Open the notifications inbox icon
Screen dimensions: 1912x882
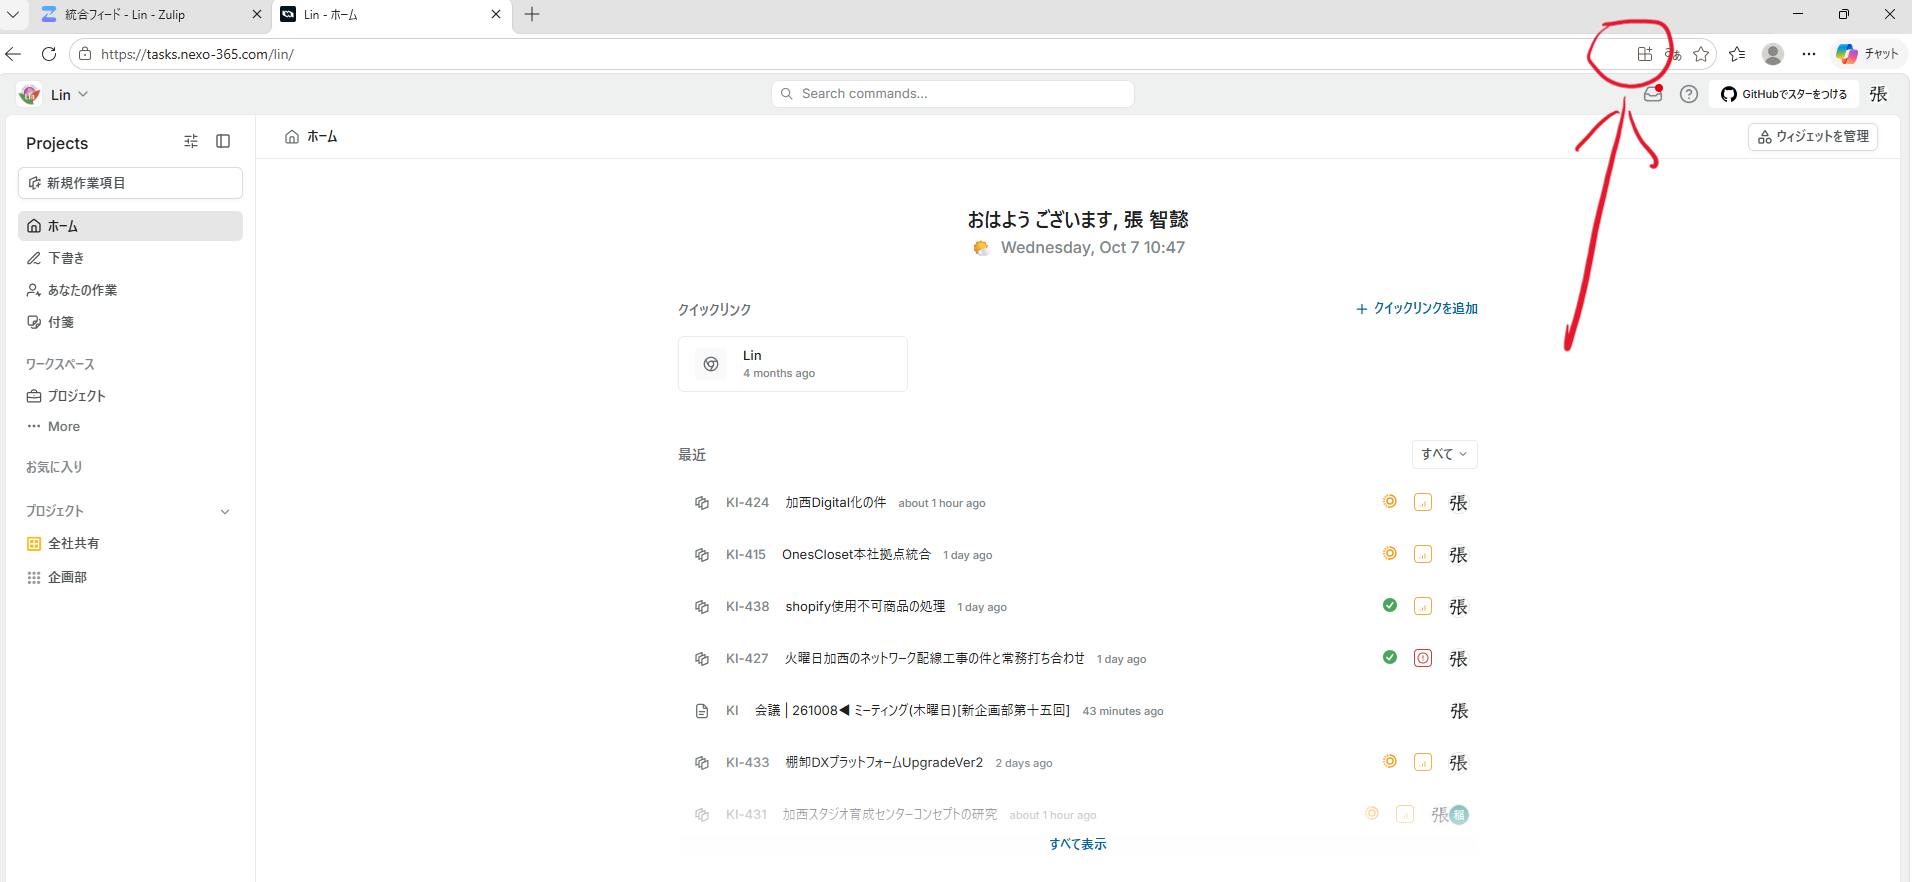coord(1653,94)
